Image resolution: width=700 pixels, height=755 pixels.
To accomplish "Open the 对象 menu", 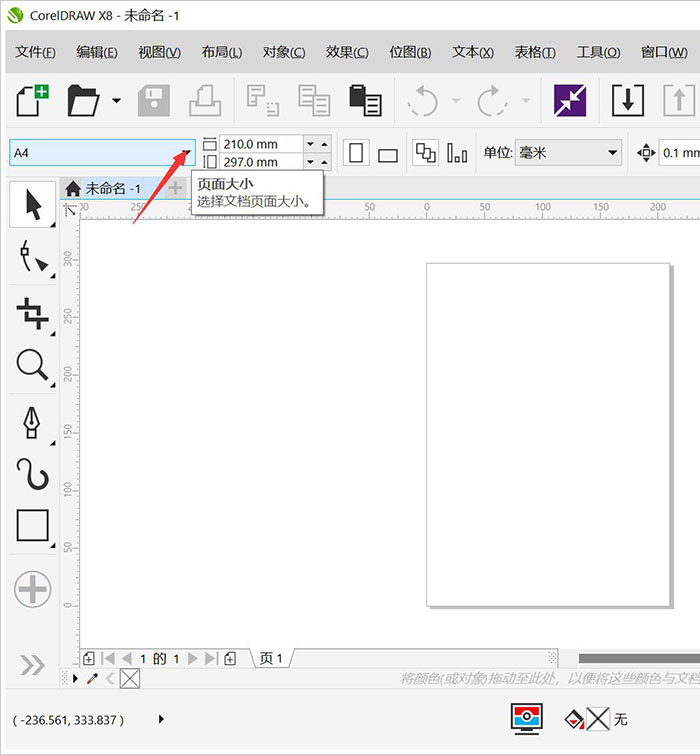I will 284,52.
